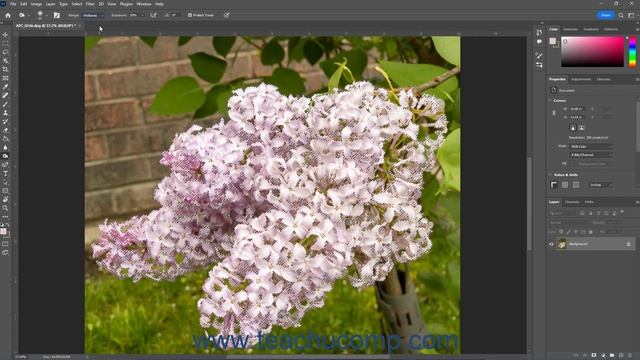Toggle Quick Mask mode icon
The height and width of the screenshot is (360, 640).
(5, 244)
